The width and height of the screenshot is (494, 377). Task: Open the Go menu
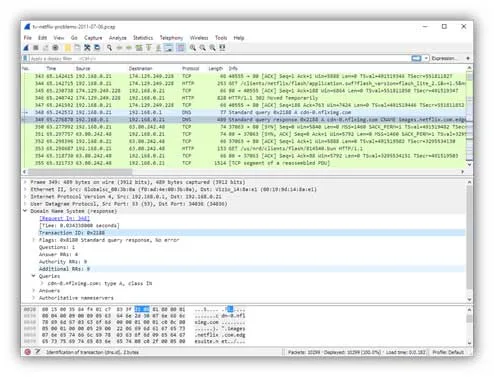(74, 38)
